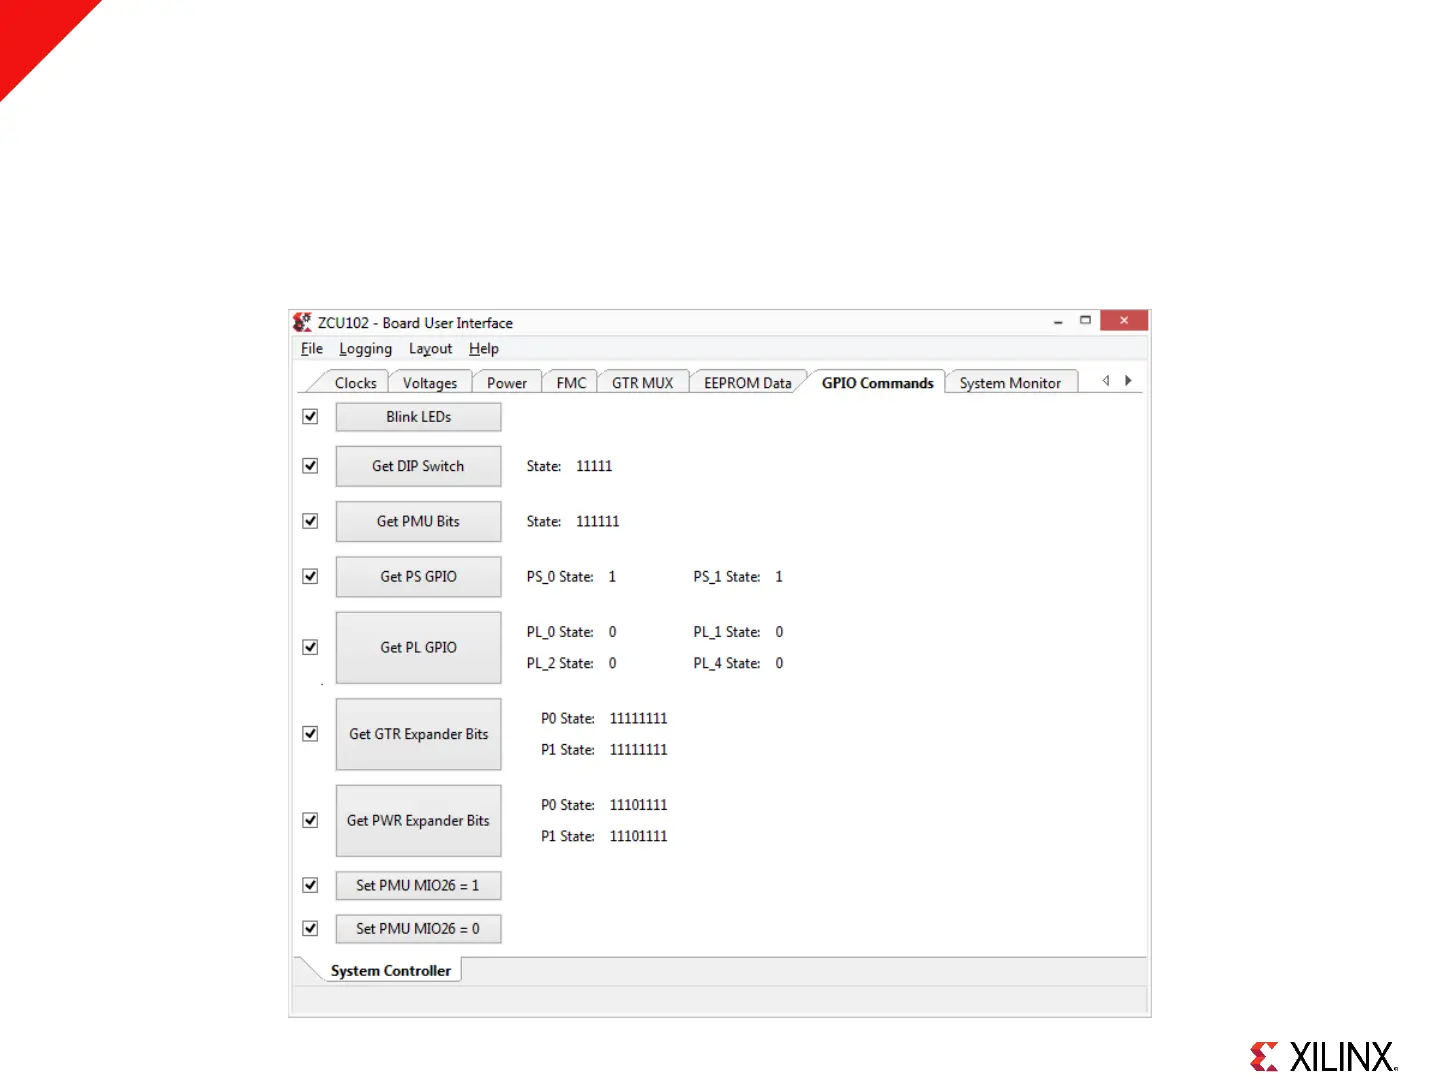Image resolution: width=1440 pixels, height=1080 pixels.
Task: Click the Set PMU MIO26 = 1 button
Action: 418,886
